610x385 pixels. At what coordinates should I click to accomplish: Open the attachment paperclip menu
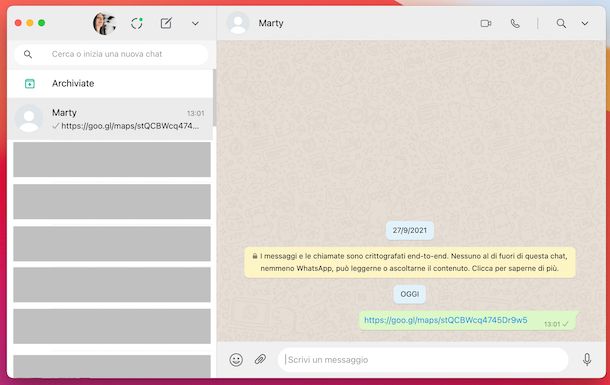pos(260,359)
